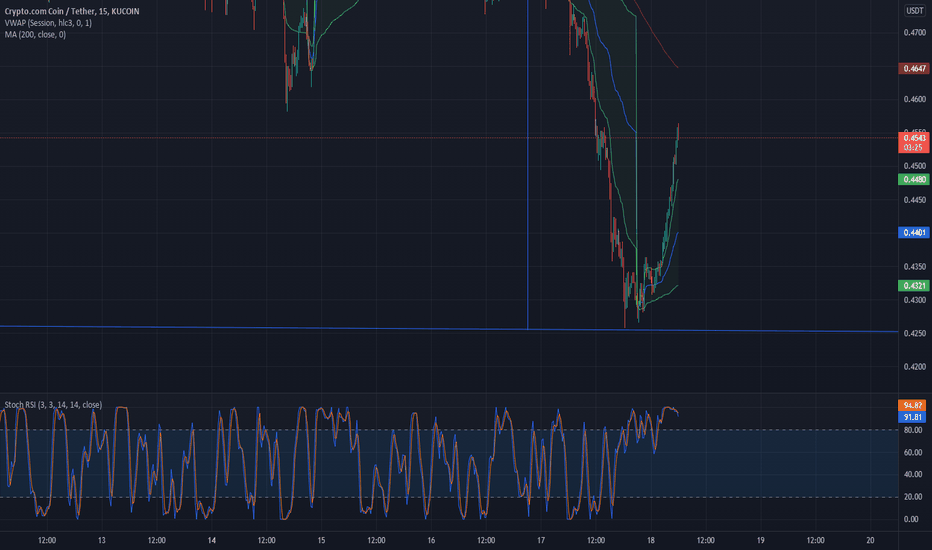The height and width of the screenshot is (550, 932).
Task: Select the VWAP (Session, hlc3, 0, 1) legend
Action: 48,23
